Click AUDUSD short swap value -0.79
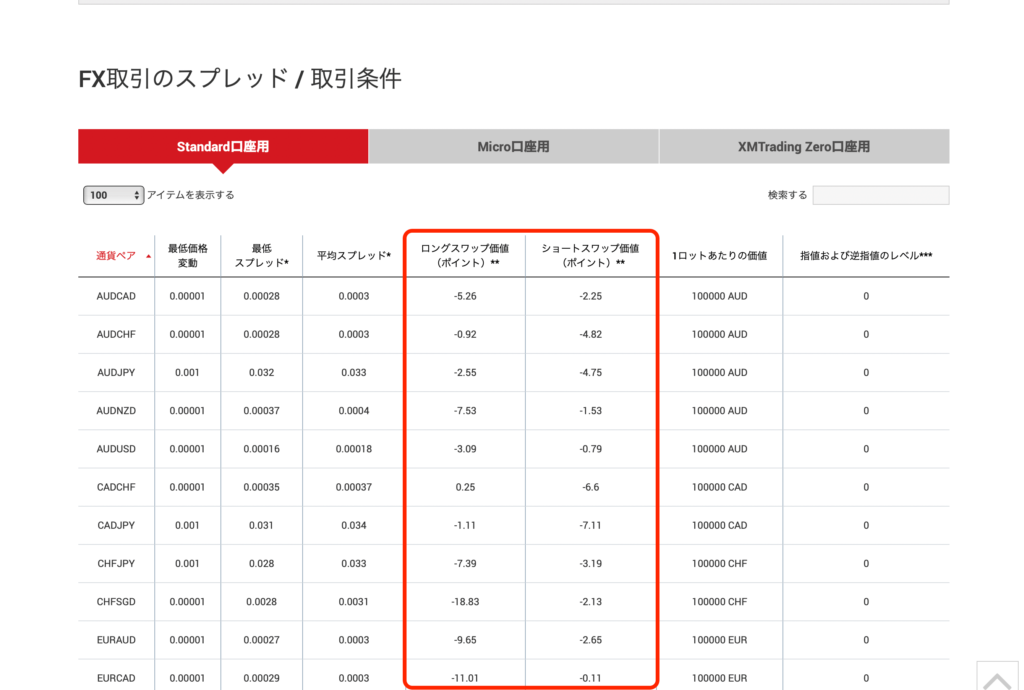Screen dimensions: 1024x690 (x=590, y=448)
